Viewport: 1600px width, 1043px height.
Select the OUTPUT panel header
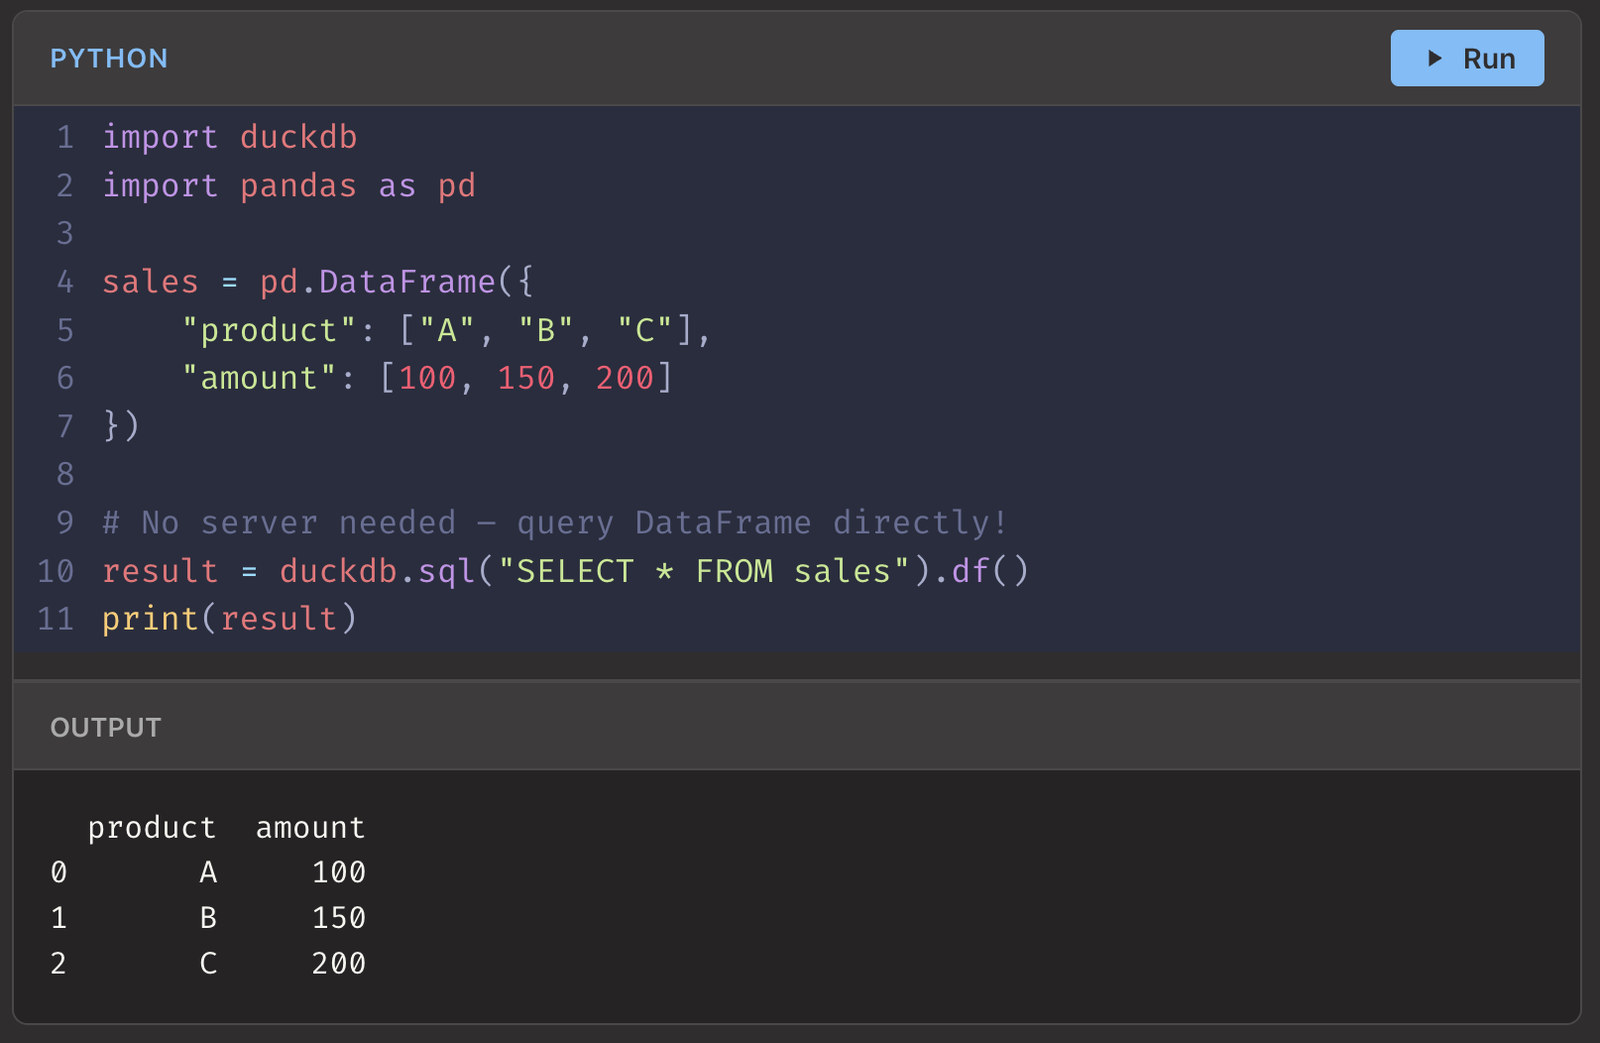click(x=105, y=727)
